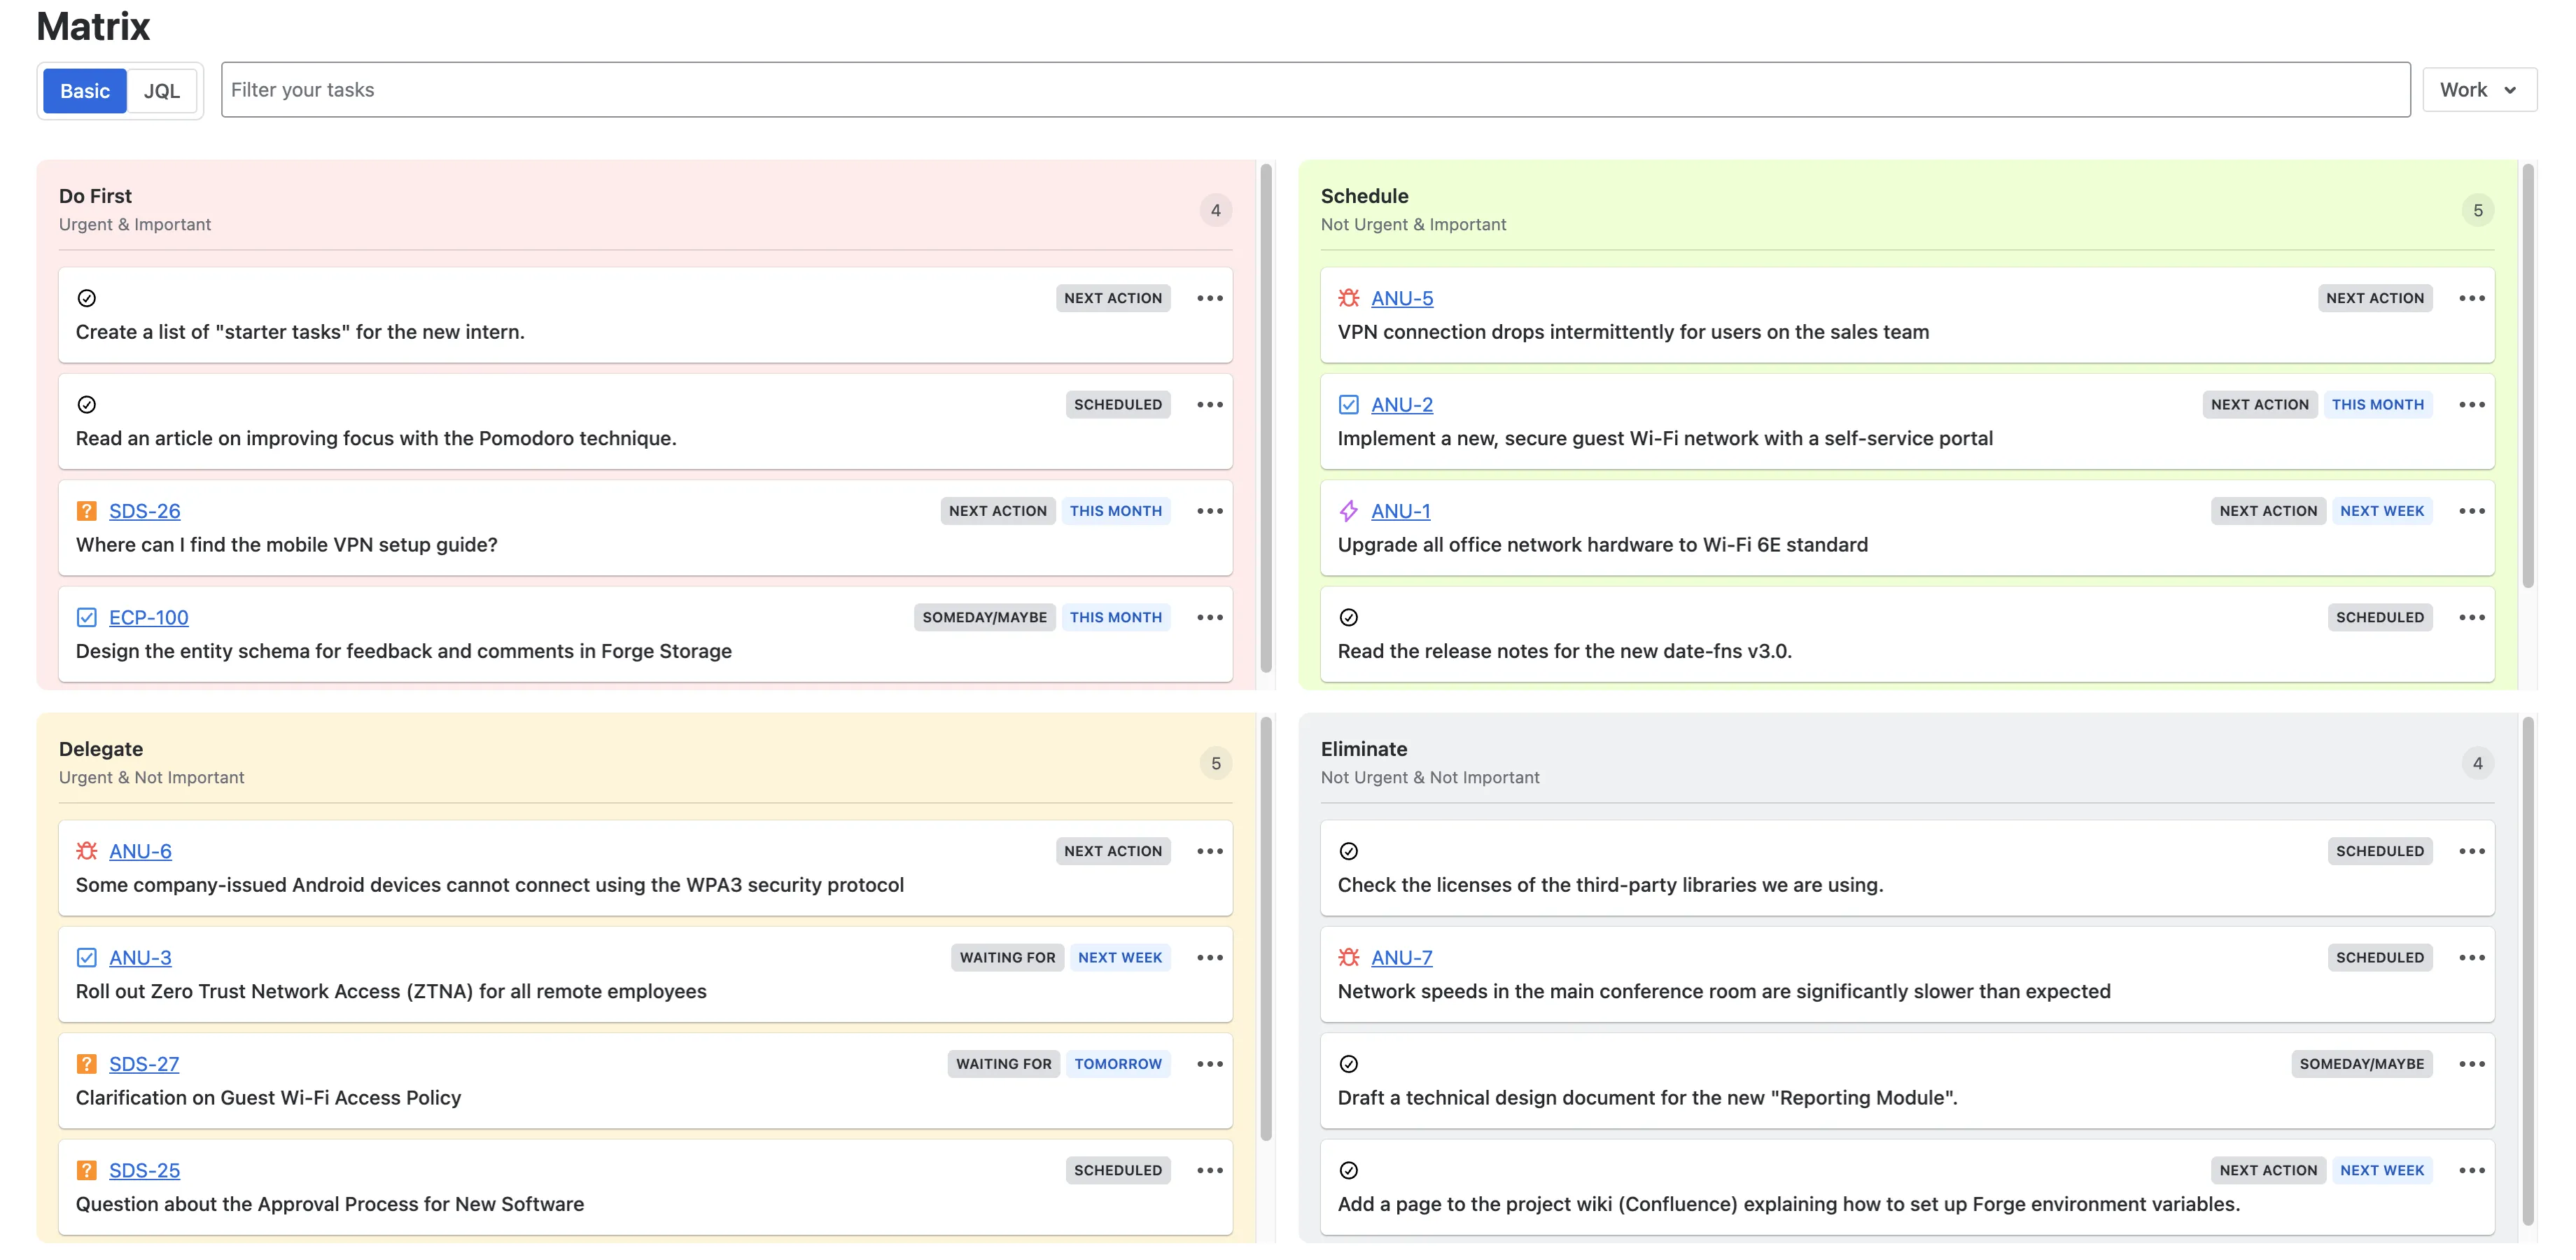
Task: Open issue link ANU-7
Action: pos(1402,957)
